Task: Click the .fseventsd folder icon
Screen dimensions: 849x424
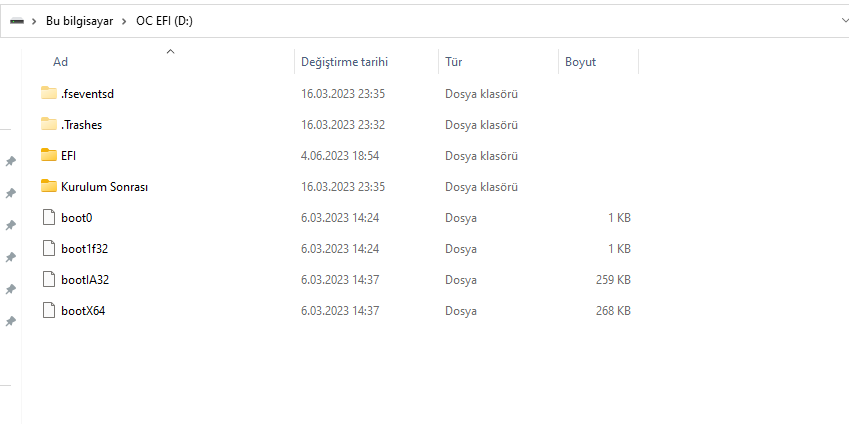Action: (x=49, y=93)
